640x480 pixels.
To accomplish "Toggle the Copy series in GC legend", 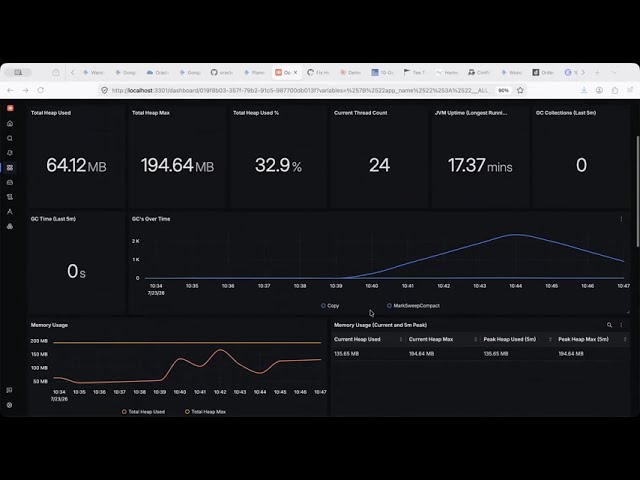I will pyautogui.click(x=330, y=306).
